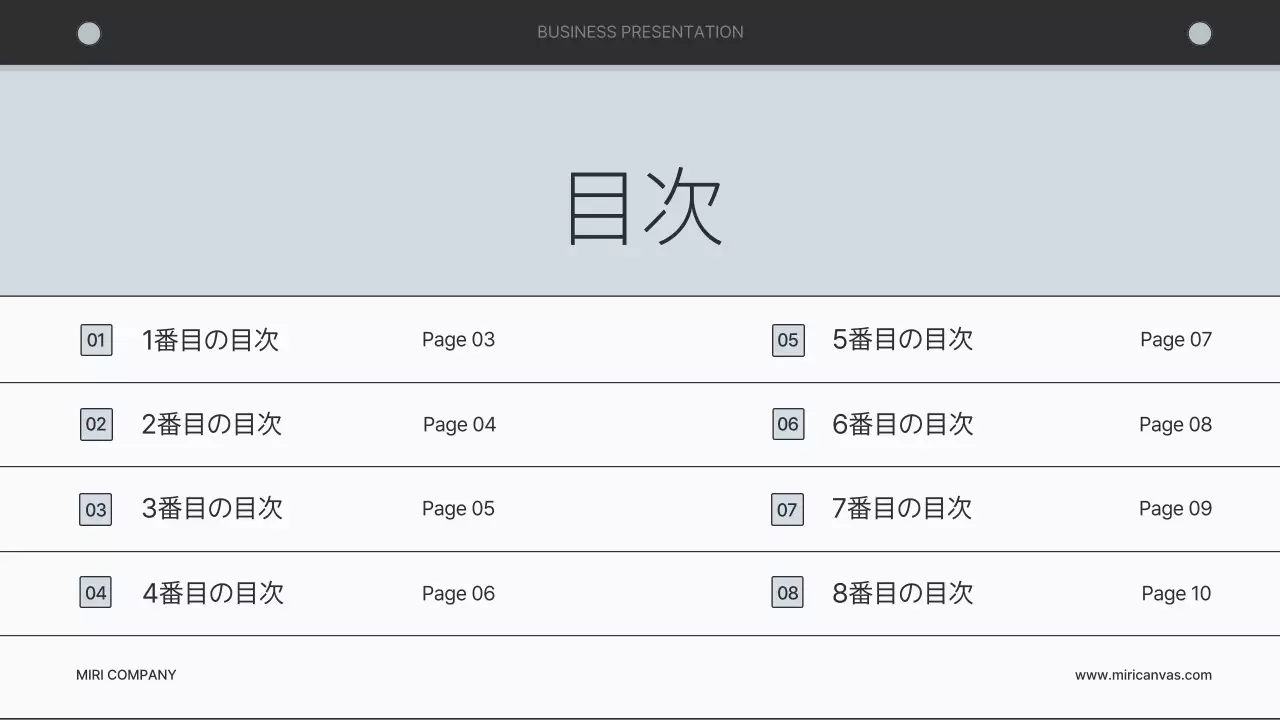The height and width of the screenshot is (720, 1280).
Task: Select the 04 number box
Action: (x=96, y=593)
